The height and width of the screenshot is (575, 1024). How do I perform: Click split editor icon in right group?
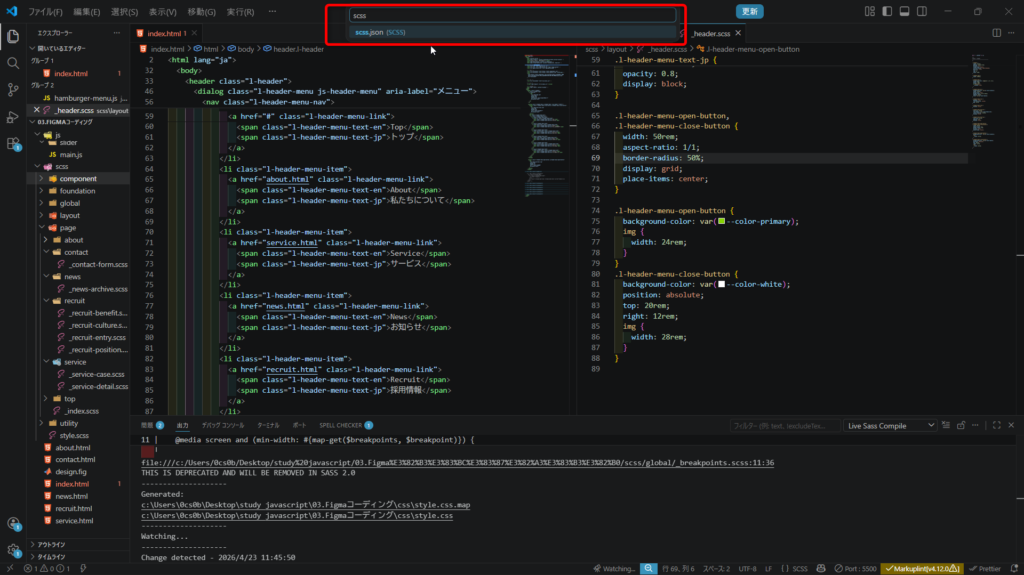996,33
